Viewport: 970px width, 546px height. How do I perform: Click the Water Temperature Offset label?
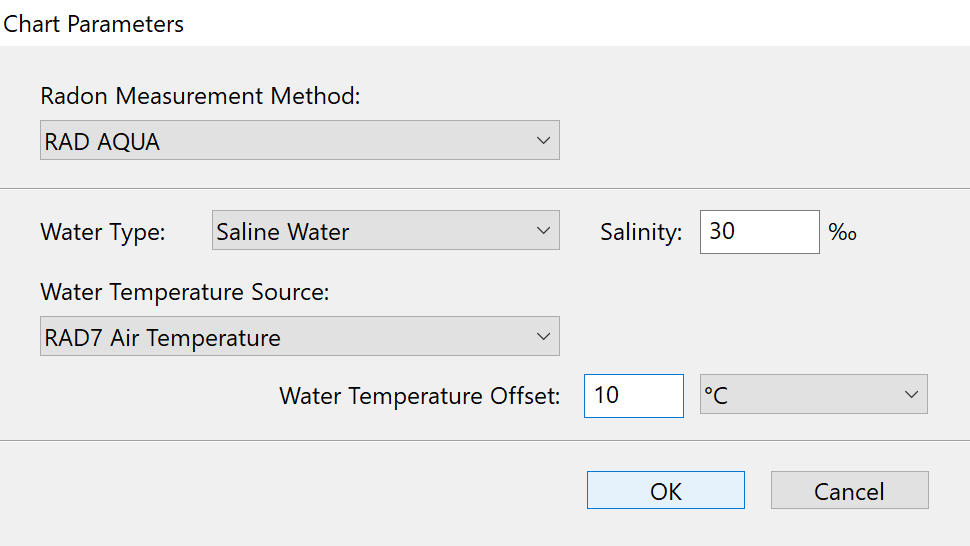pyautogui.click(x=420, y=396)
